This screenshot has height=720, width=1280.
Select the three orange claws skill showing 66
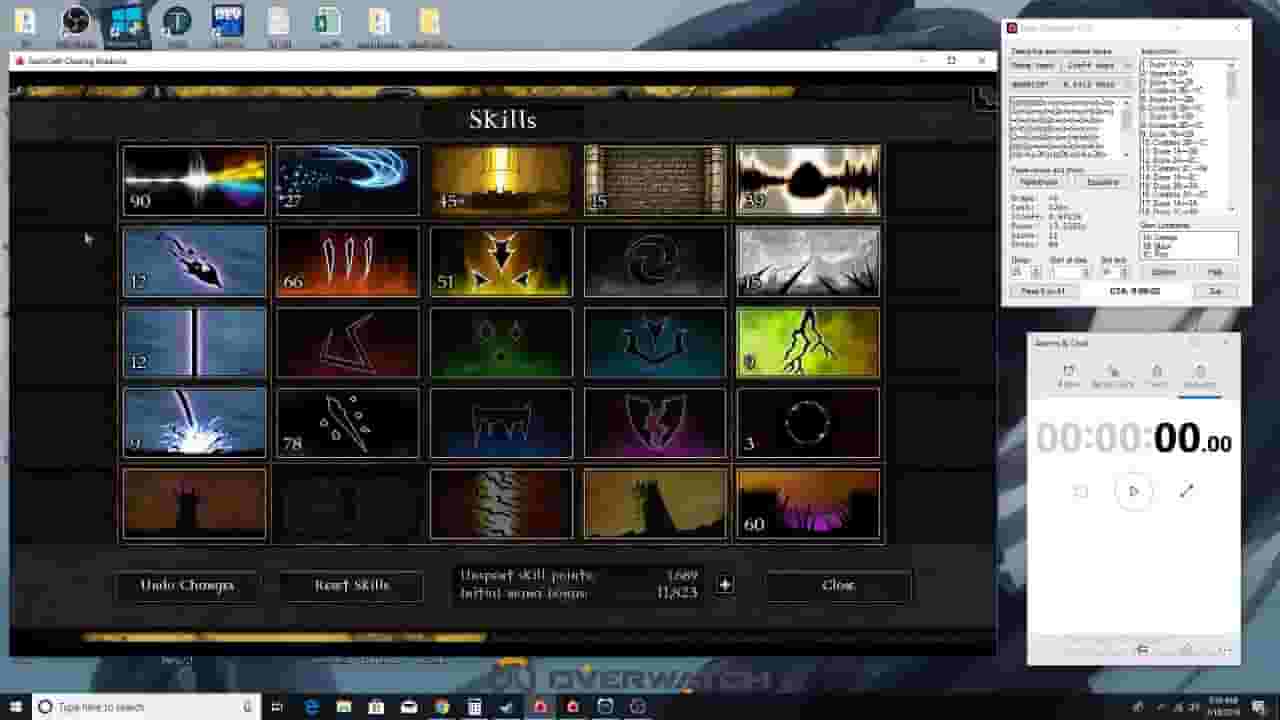click(348, 262)
